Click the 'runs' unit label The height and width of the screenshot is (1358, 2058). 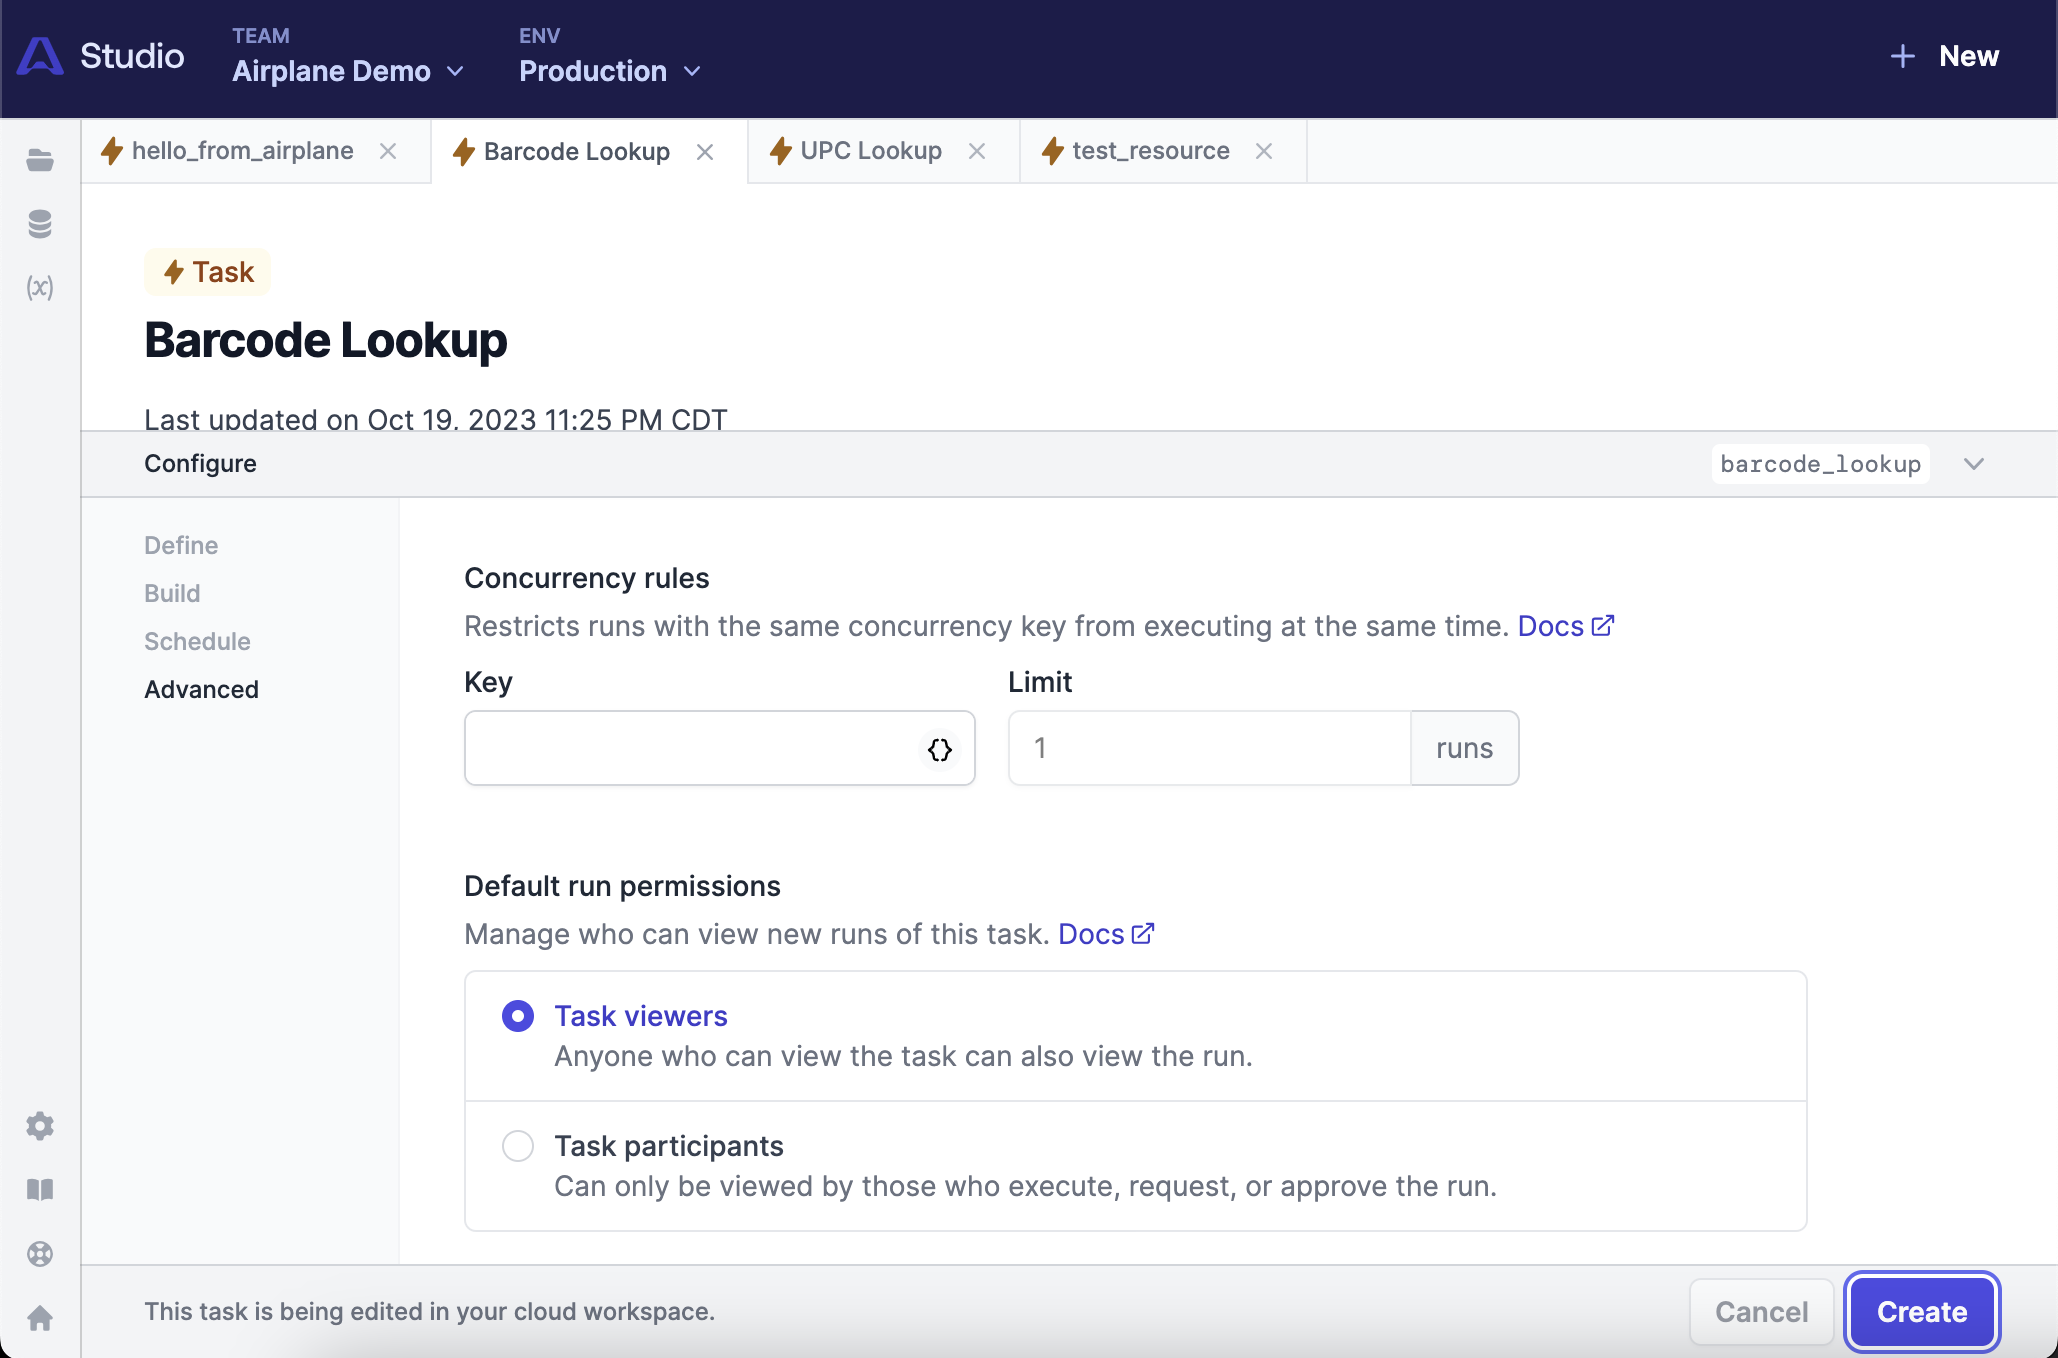pos(1464,748)
